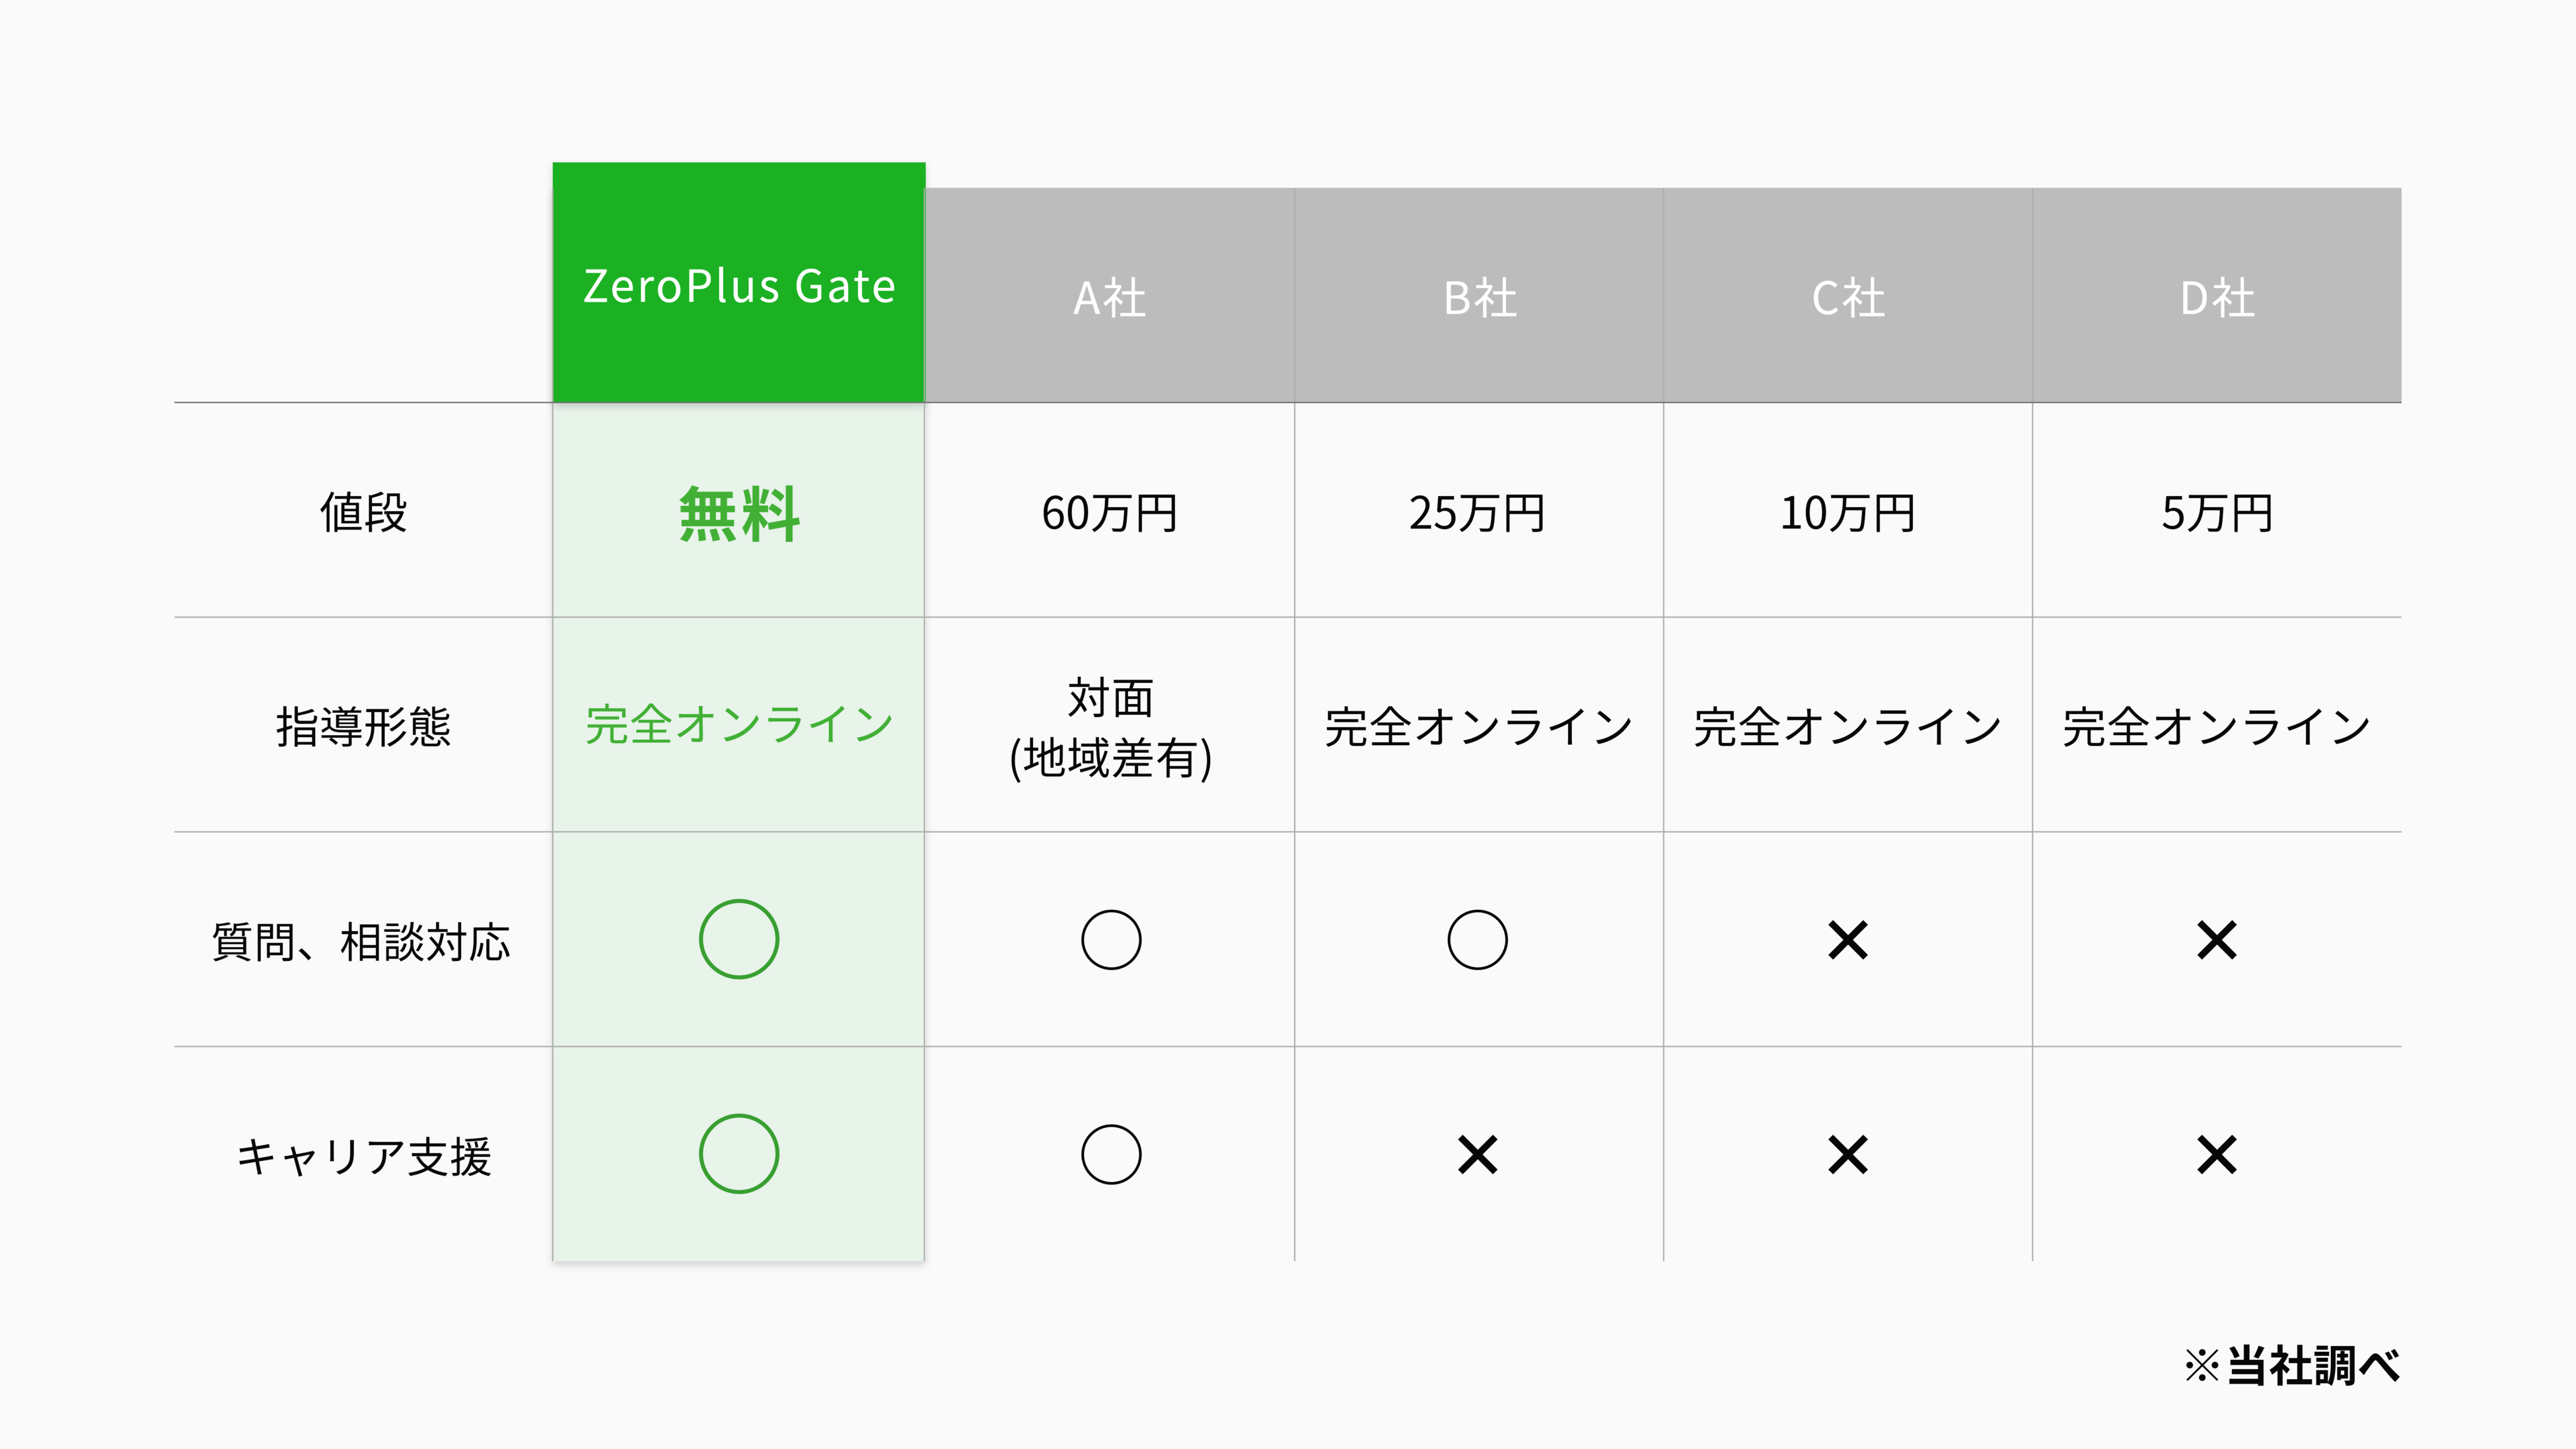Select the B社 column header

1479,298
